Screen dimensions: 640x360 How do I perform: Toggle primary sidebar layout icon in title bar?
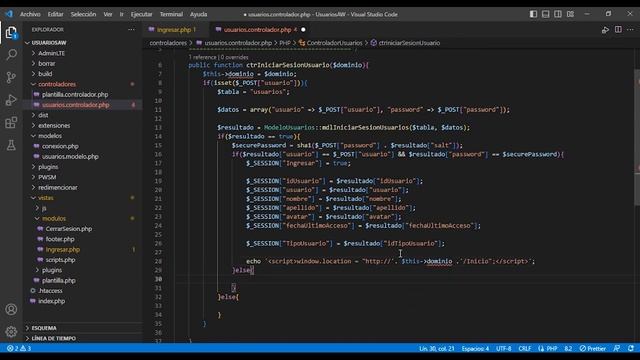(x=533, y=14)
